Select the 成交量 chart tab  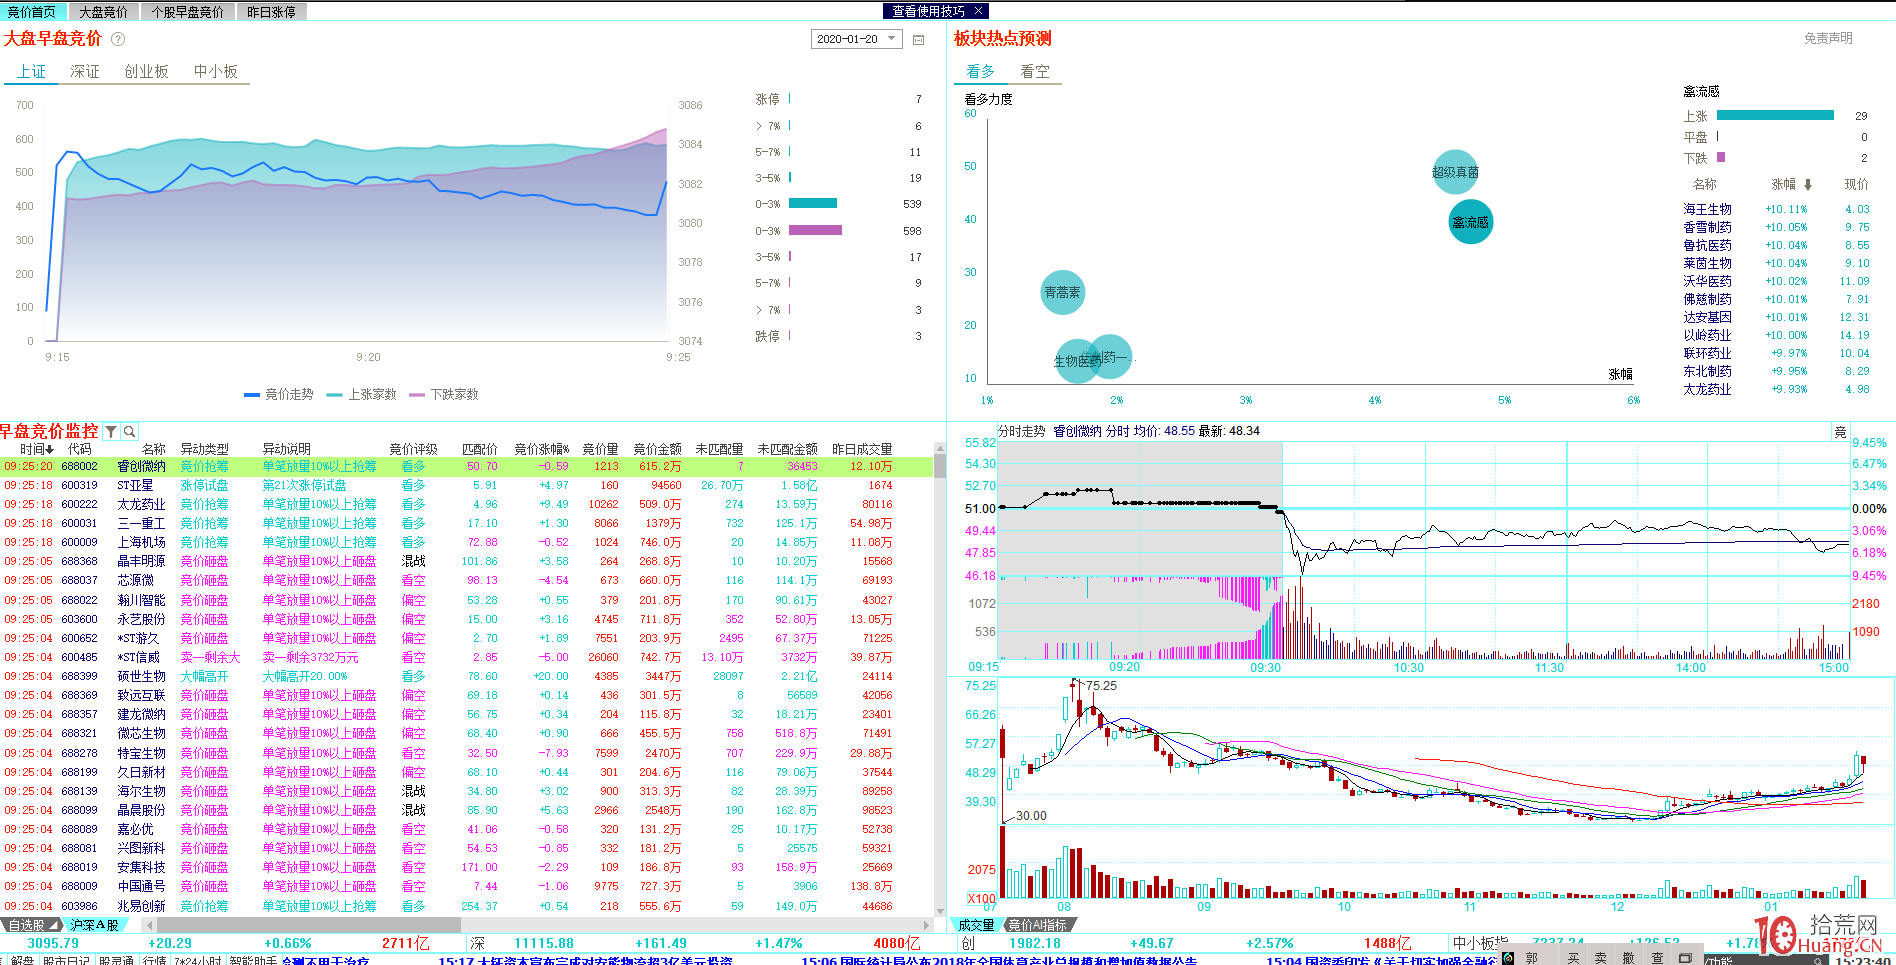[976, 925]
